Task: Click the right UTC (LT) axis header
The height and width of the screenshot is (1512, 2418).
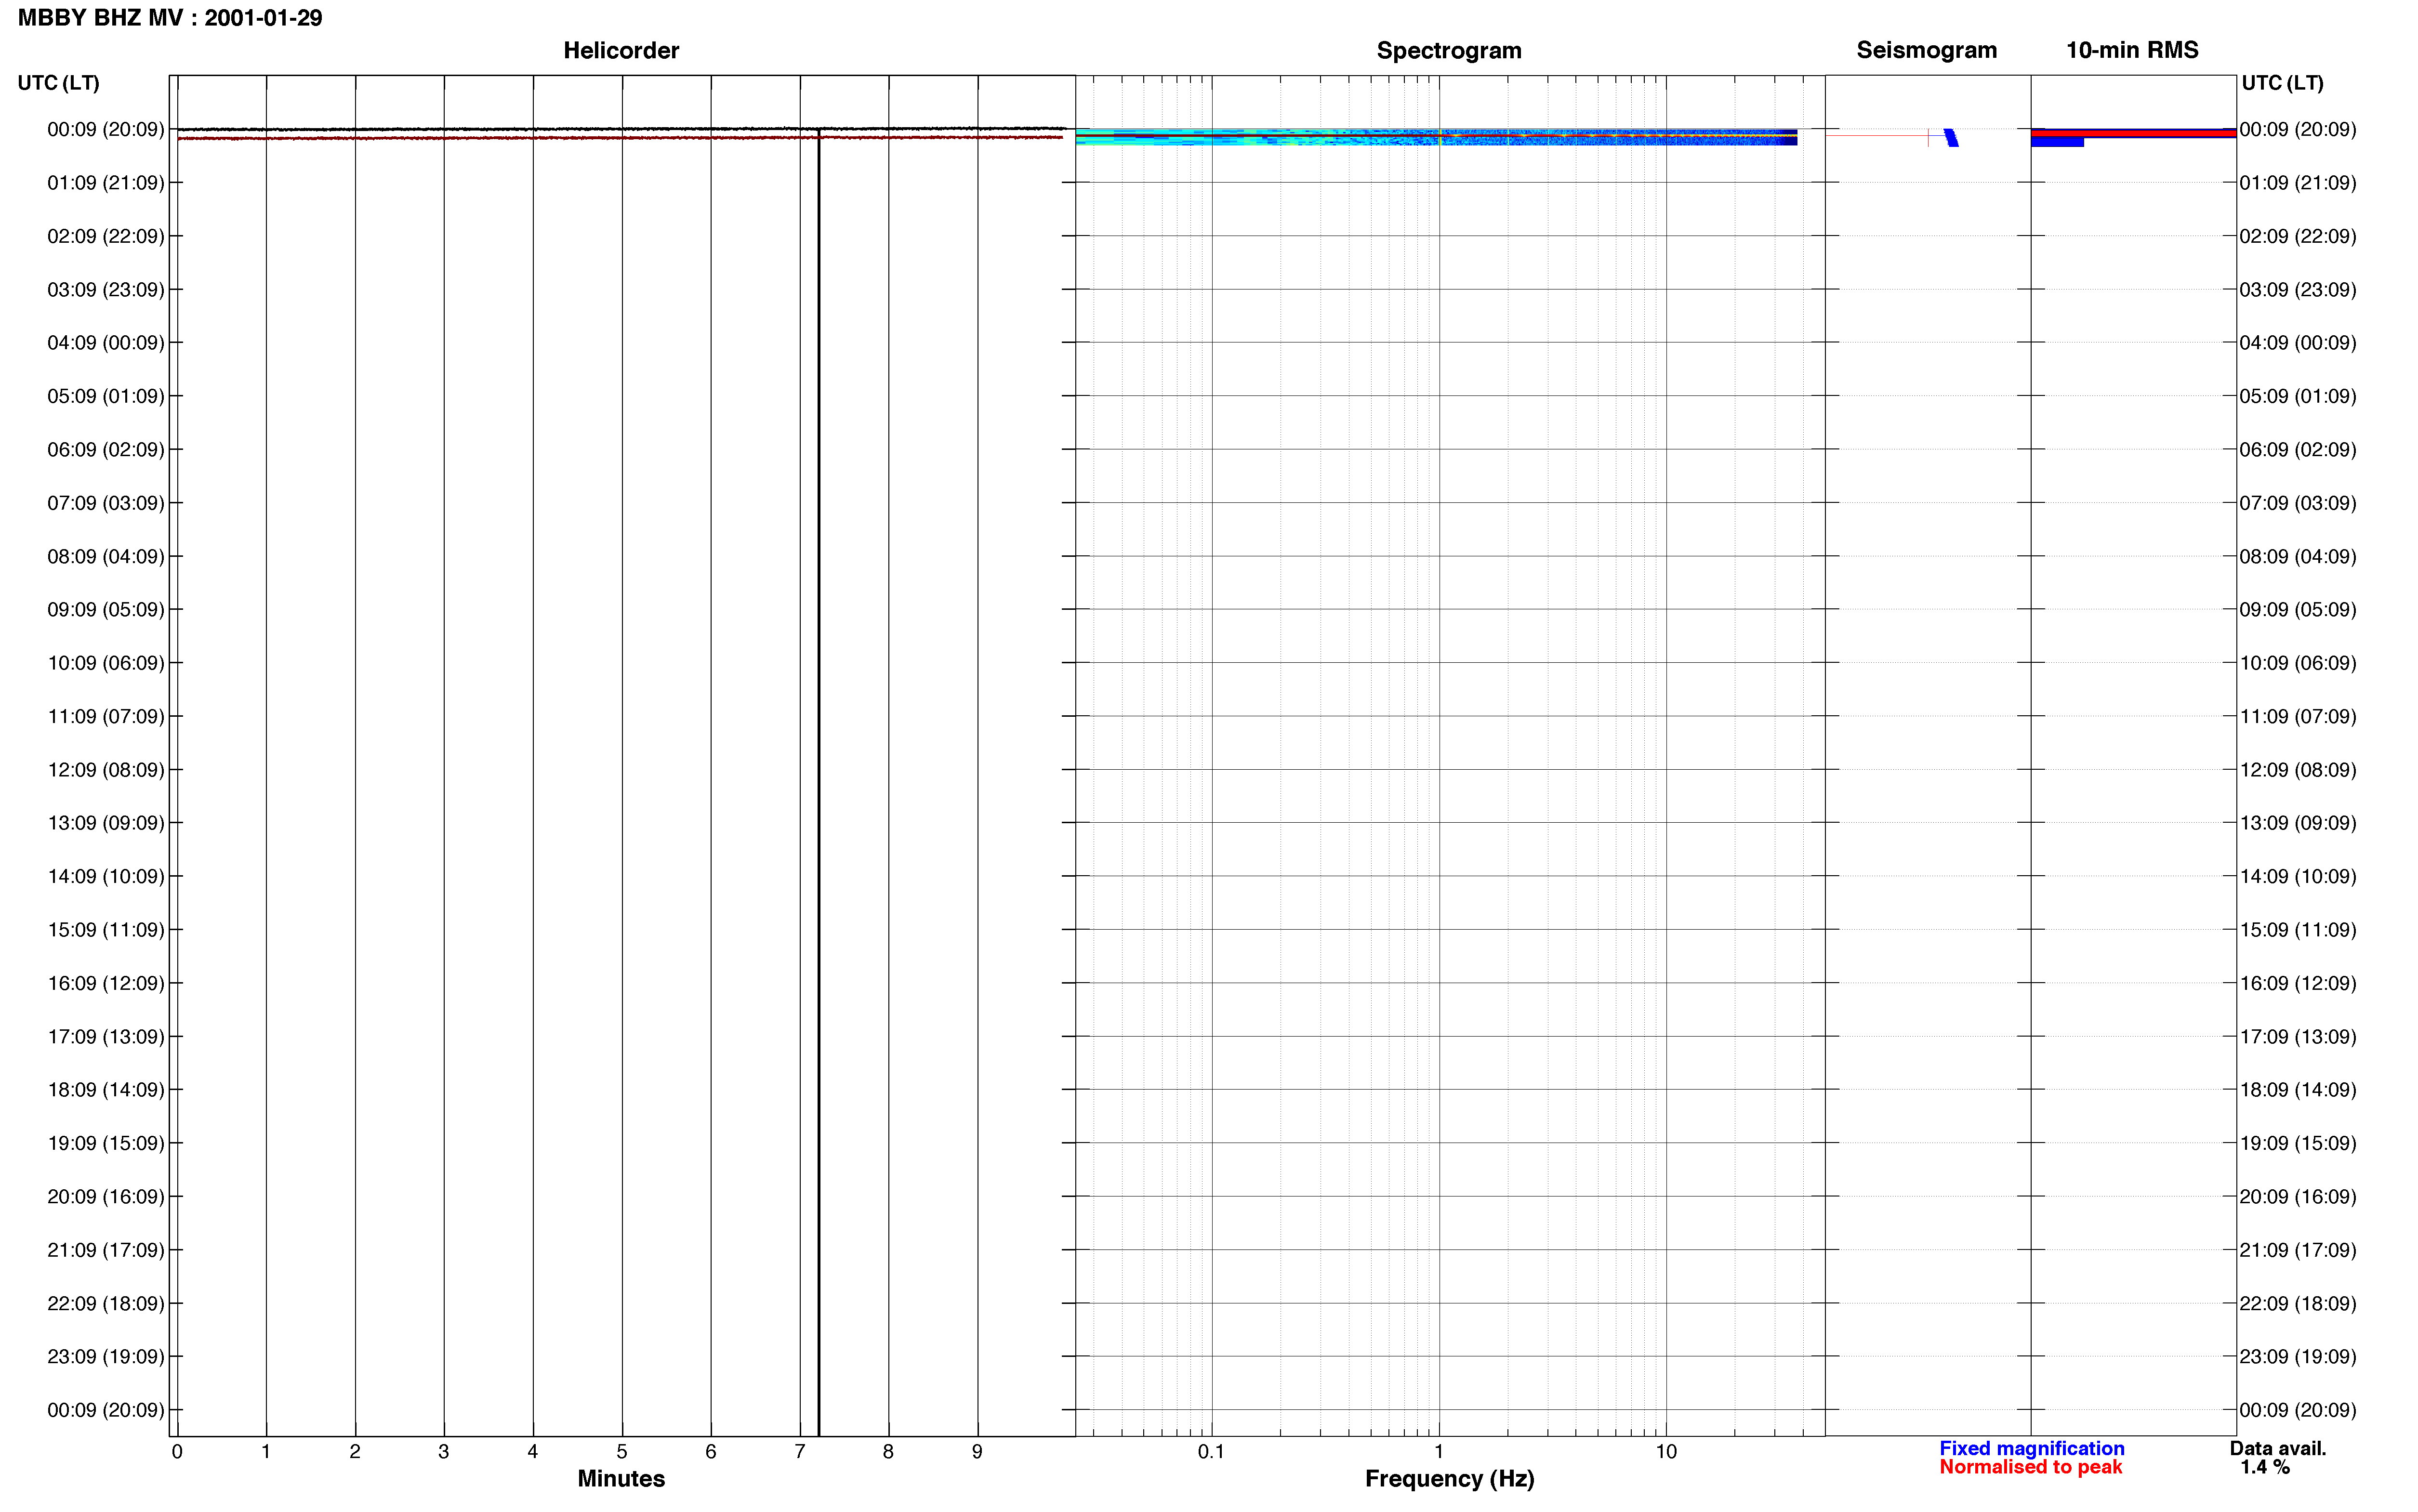Action: pos(2282,83)
